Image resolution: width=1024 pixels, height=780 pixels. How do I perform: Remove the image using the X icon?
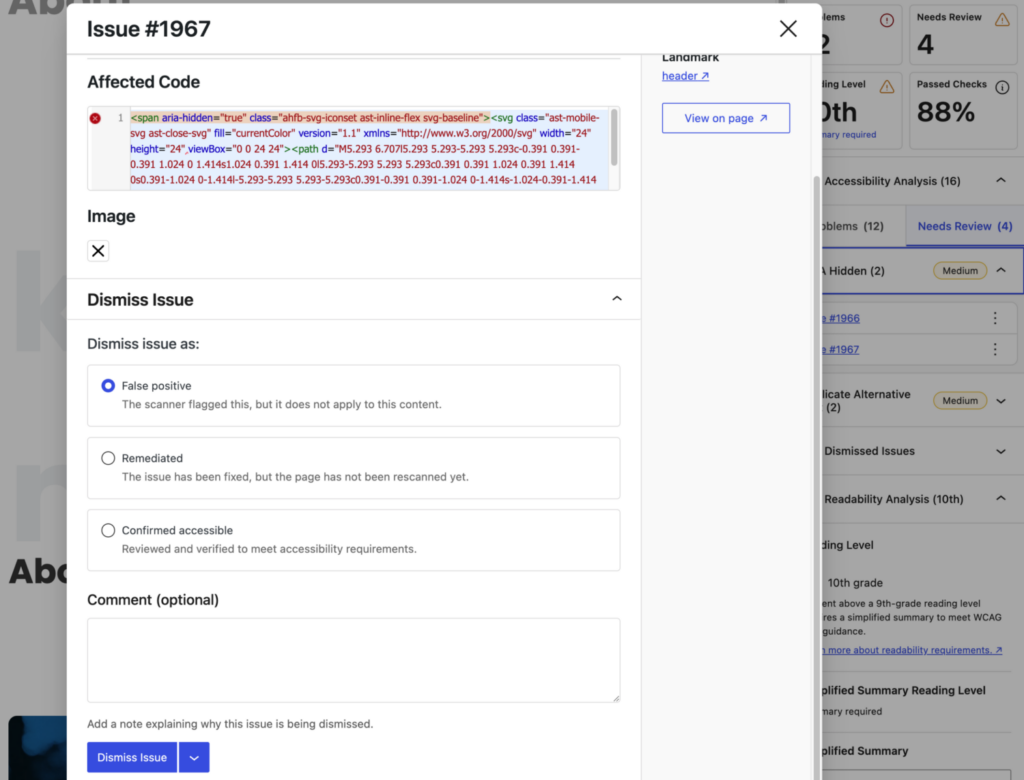click(x=97, y=250)
